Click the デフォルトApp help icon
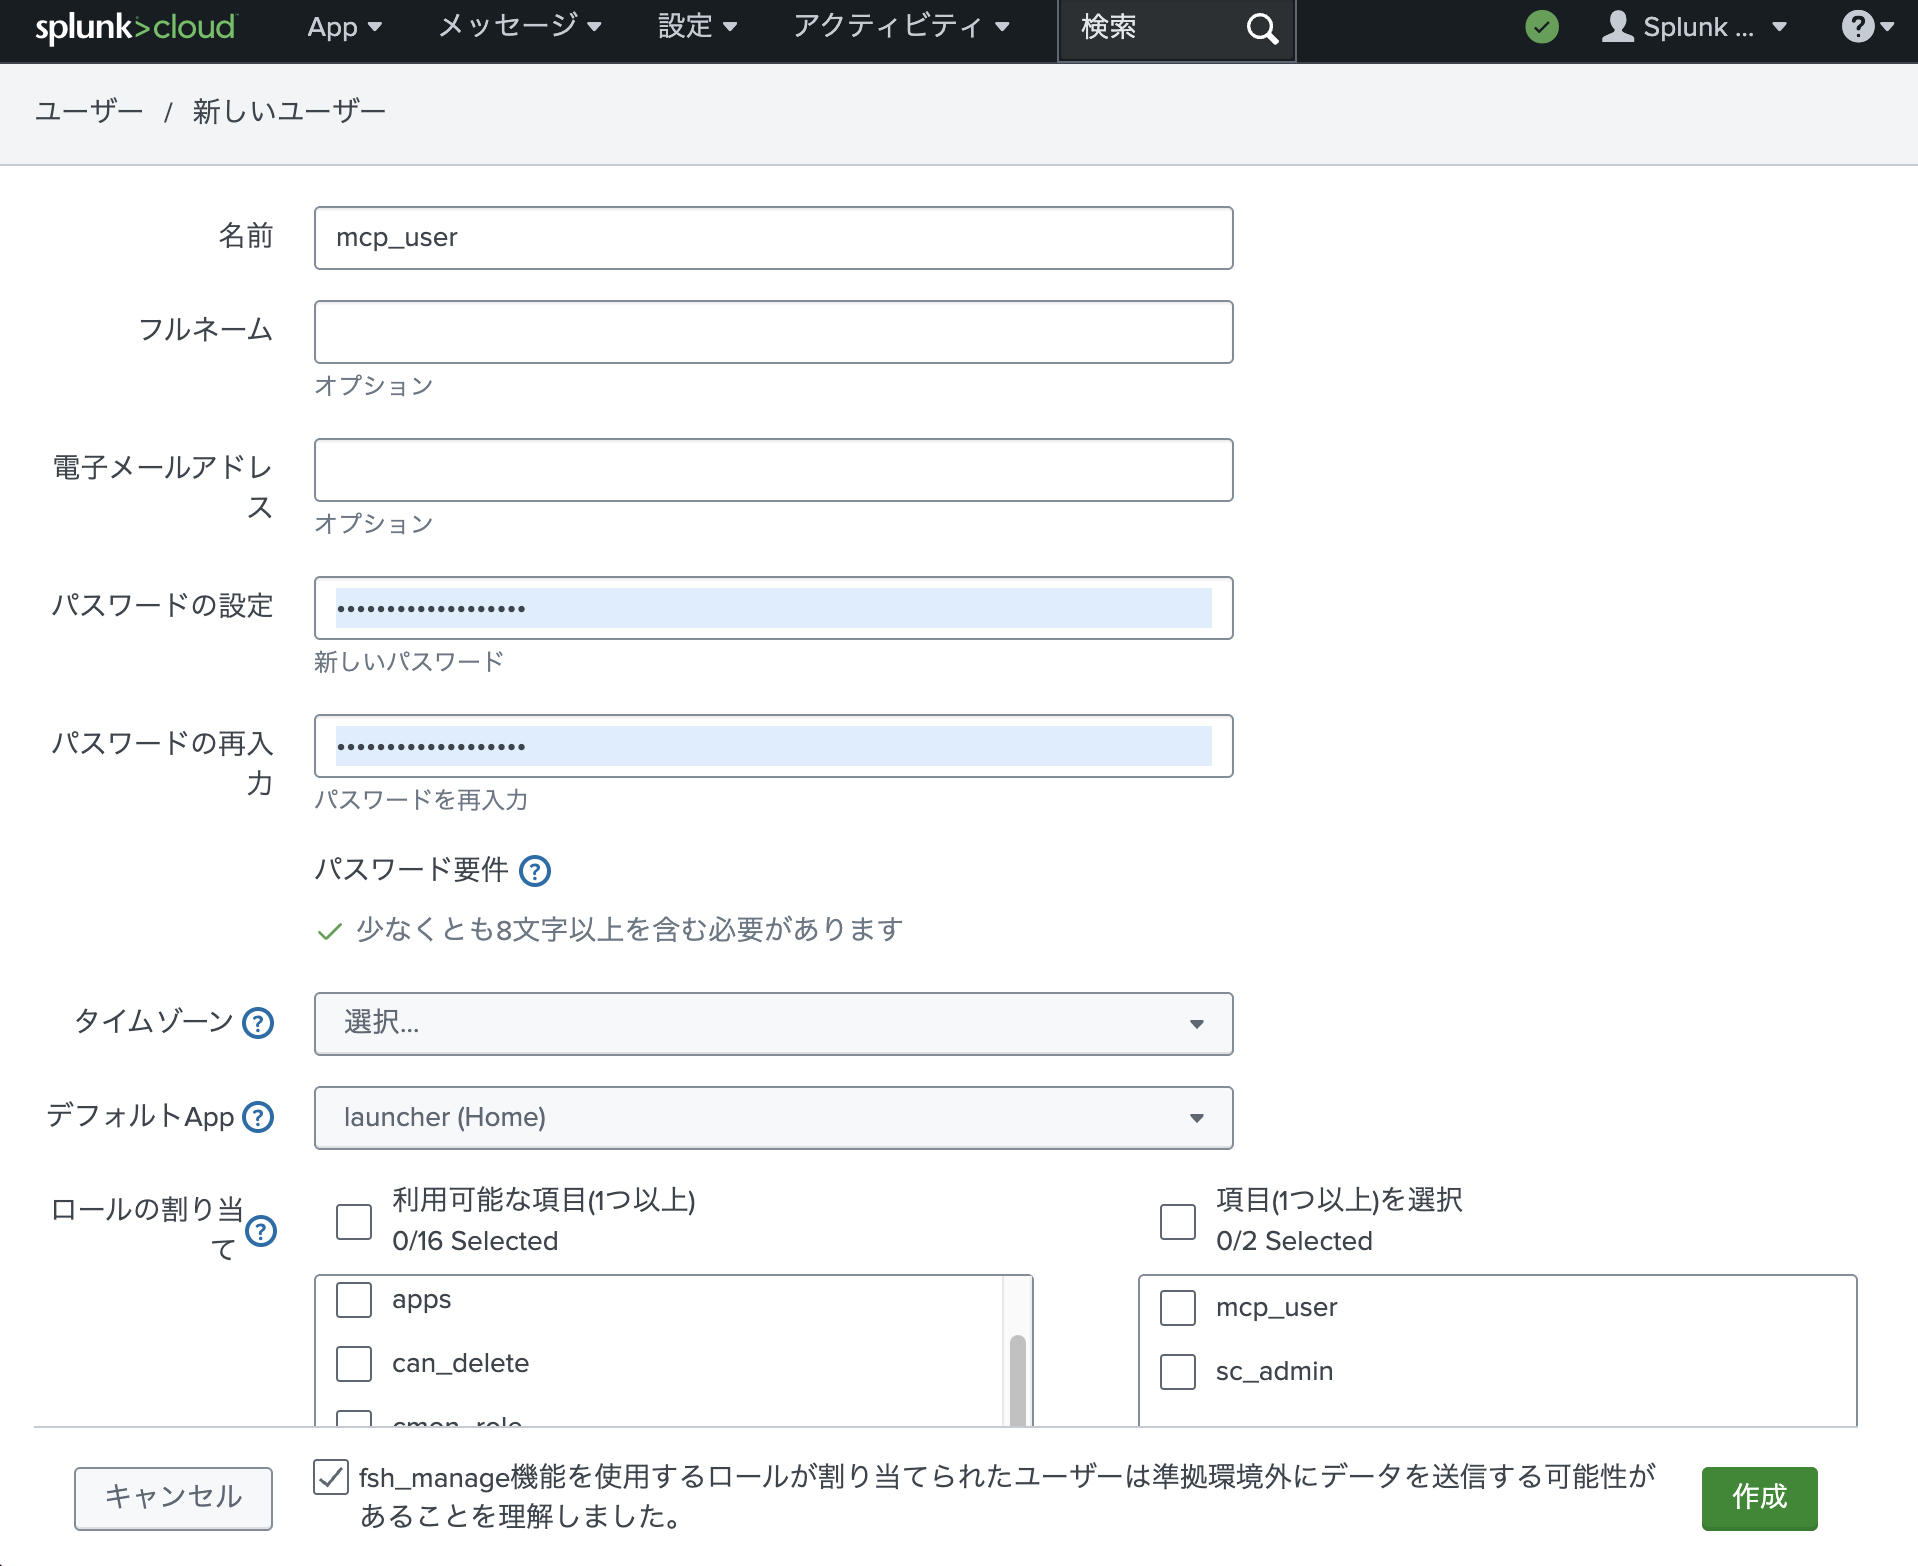Image resolution: width=1918 pixels, height=1566 pixels. (258, 1117)
